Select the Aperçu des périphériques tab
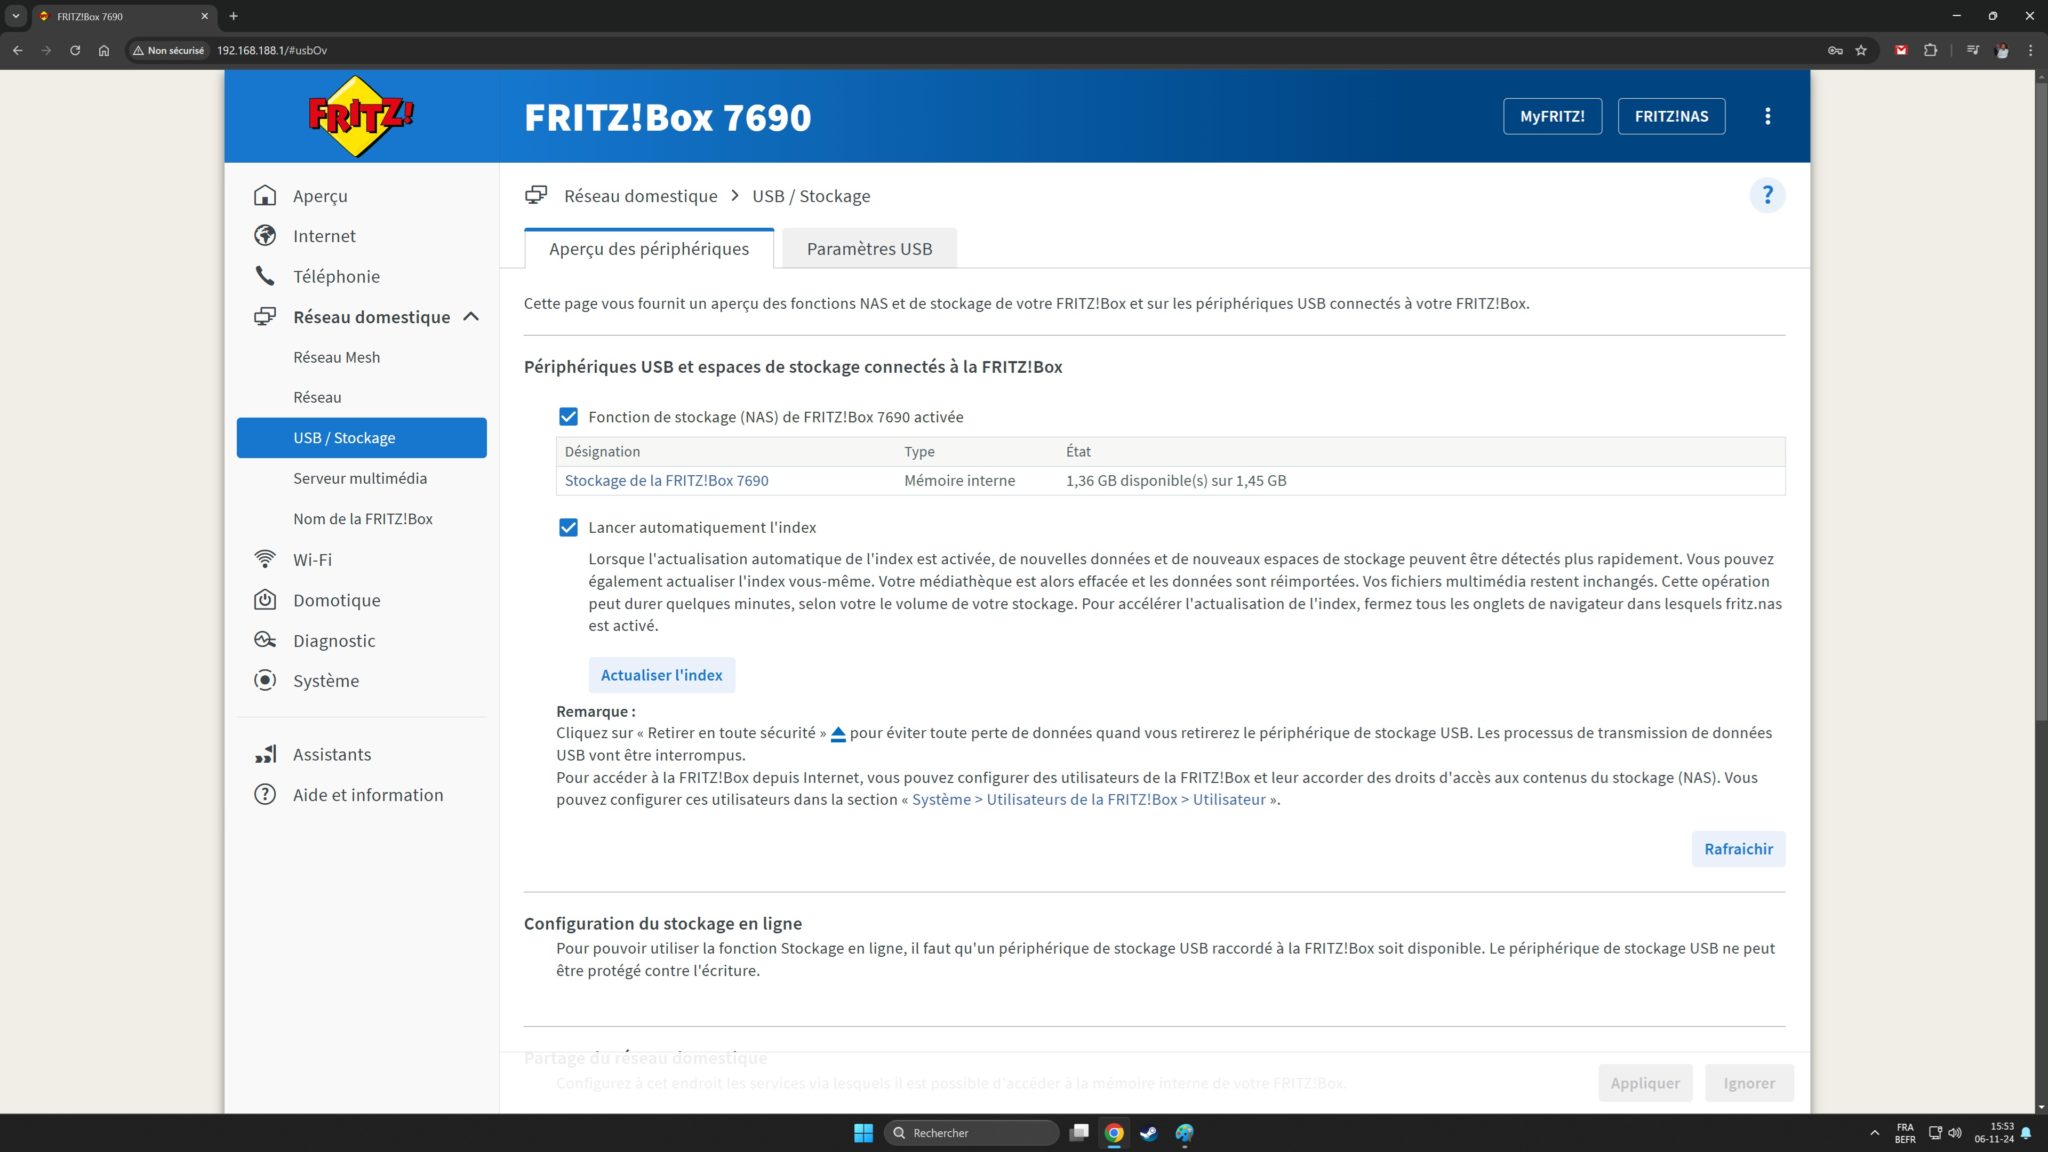The width and height of the screenshot is (2048, 1152). (x=649, y=248)
